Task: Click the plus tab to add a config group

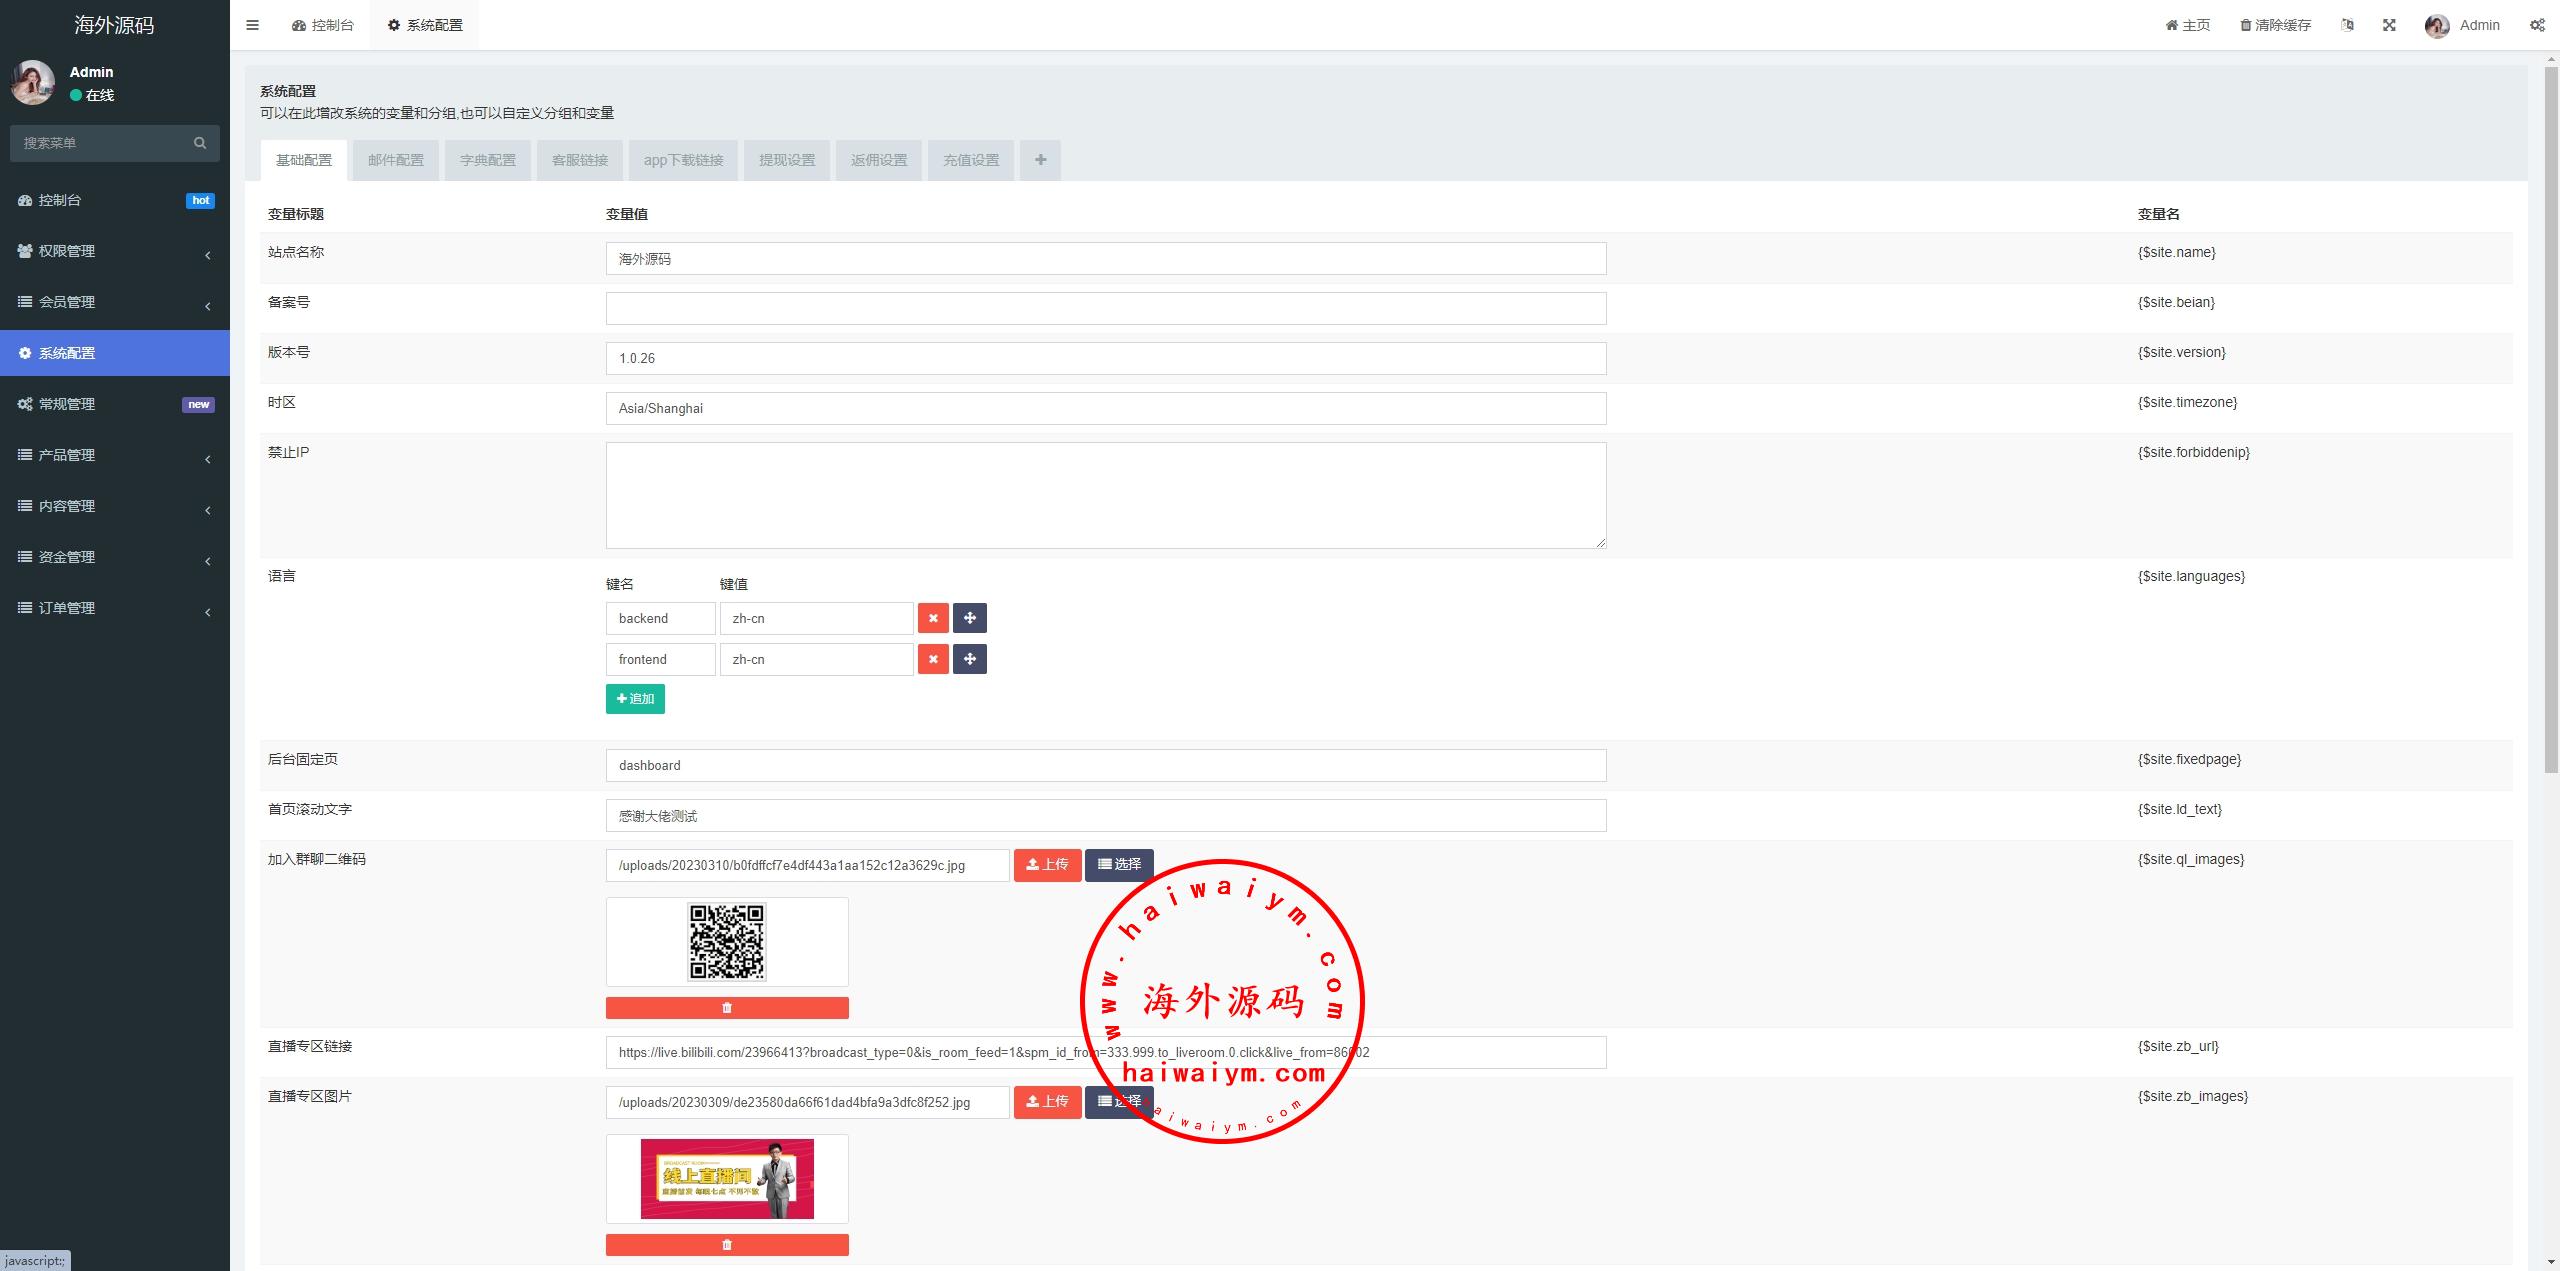Action: click(x=1040, y=160)
